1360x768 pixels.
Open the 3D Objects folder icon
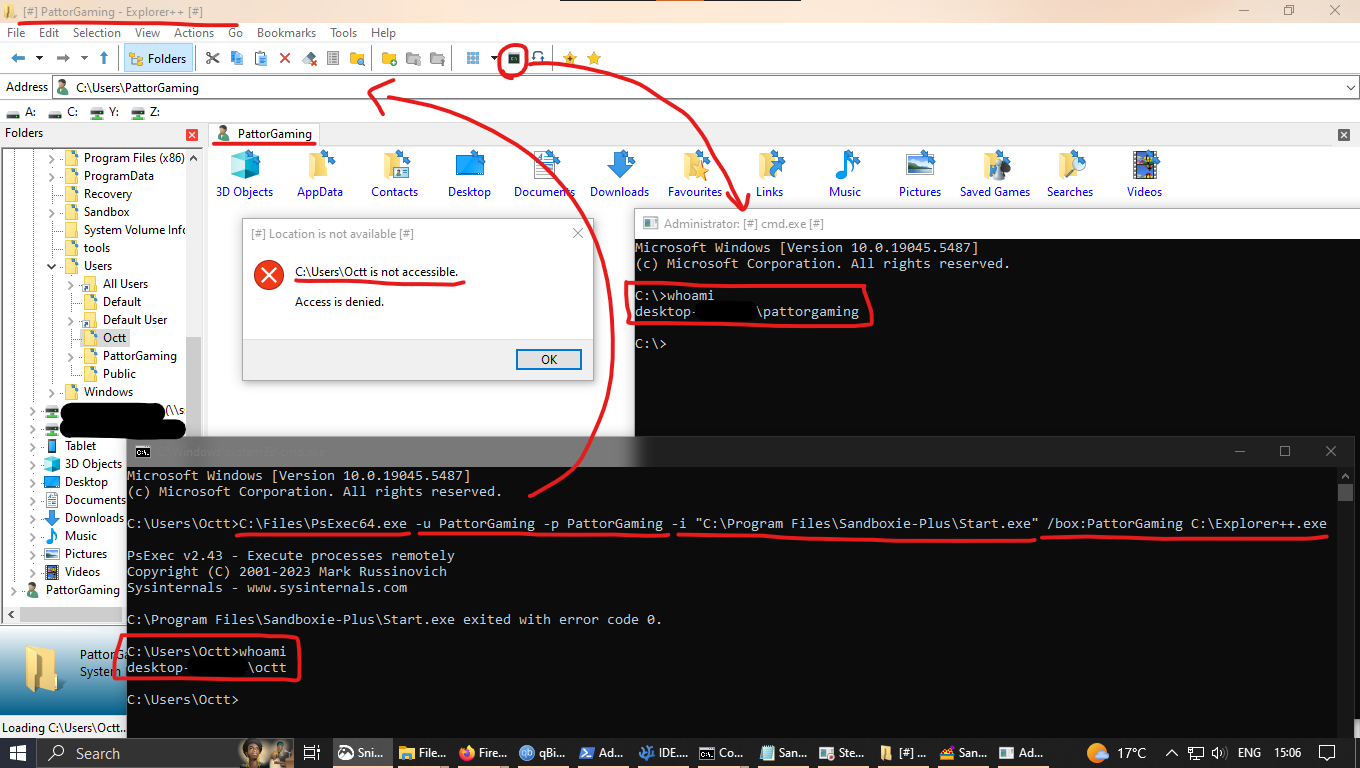point(245,174)
